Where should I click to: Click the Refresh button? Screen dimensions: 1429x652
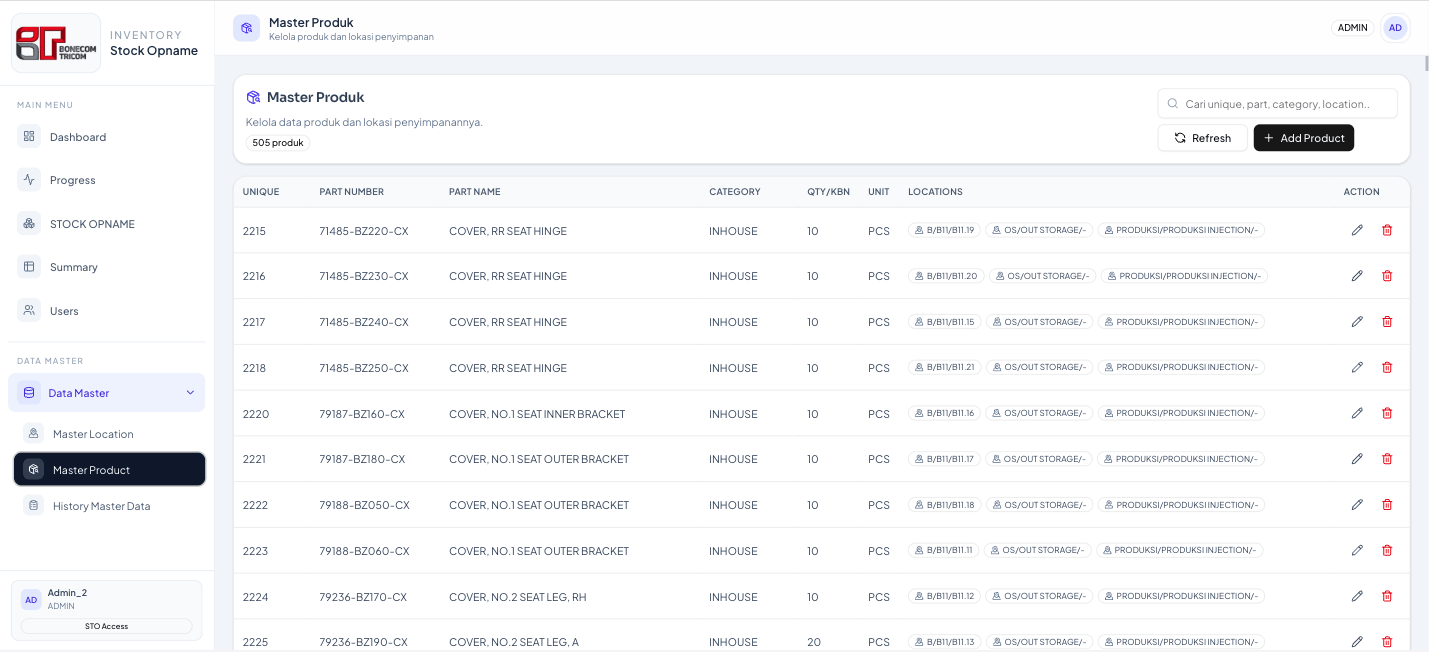click(1203, 138)
